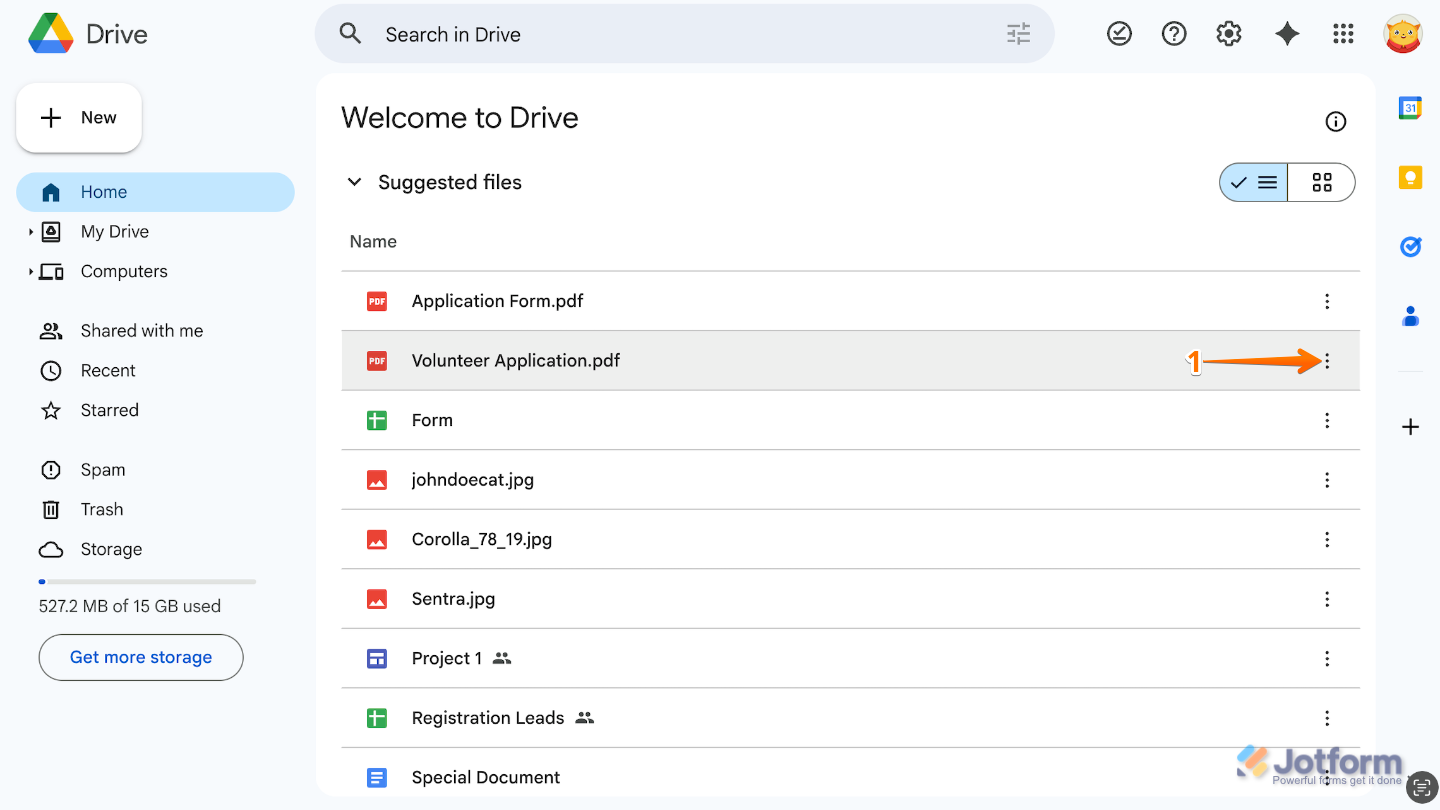
Task: Click the Get more storage button
Action: 140,657
